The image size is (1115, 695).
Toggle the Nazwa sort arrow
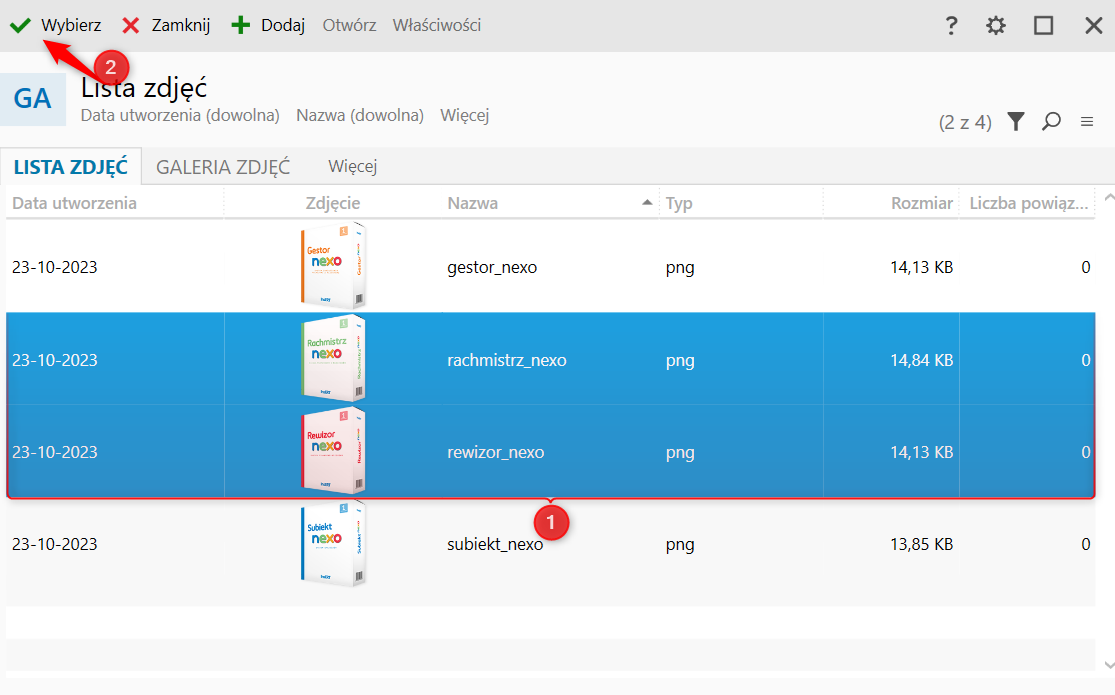click(x=647, y=203)
